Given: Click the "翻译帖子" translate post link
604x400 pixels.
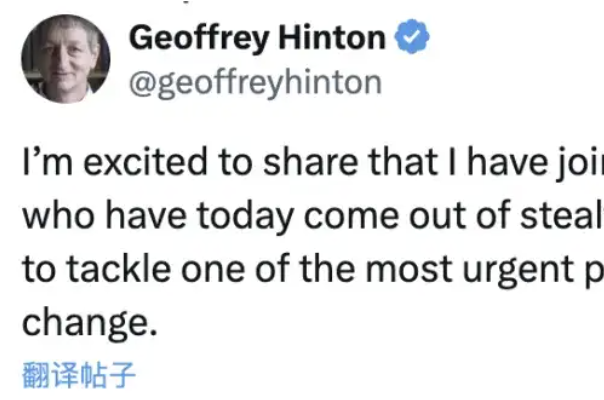Looking at the screenshot, I should coord(77,374).
